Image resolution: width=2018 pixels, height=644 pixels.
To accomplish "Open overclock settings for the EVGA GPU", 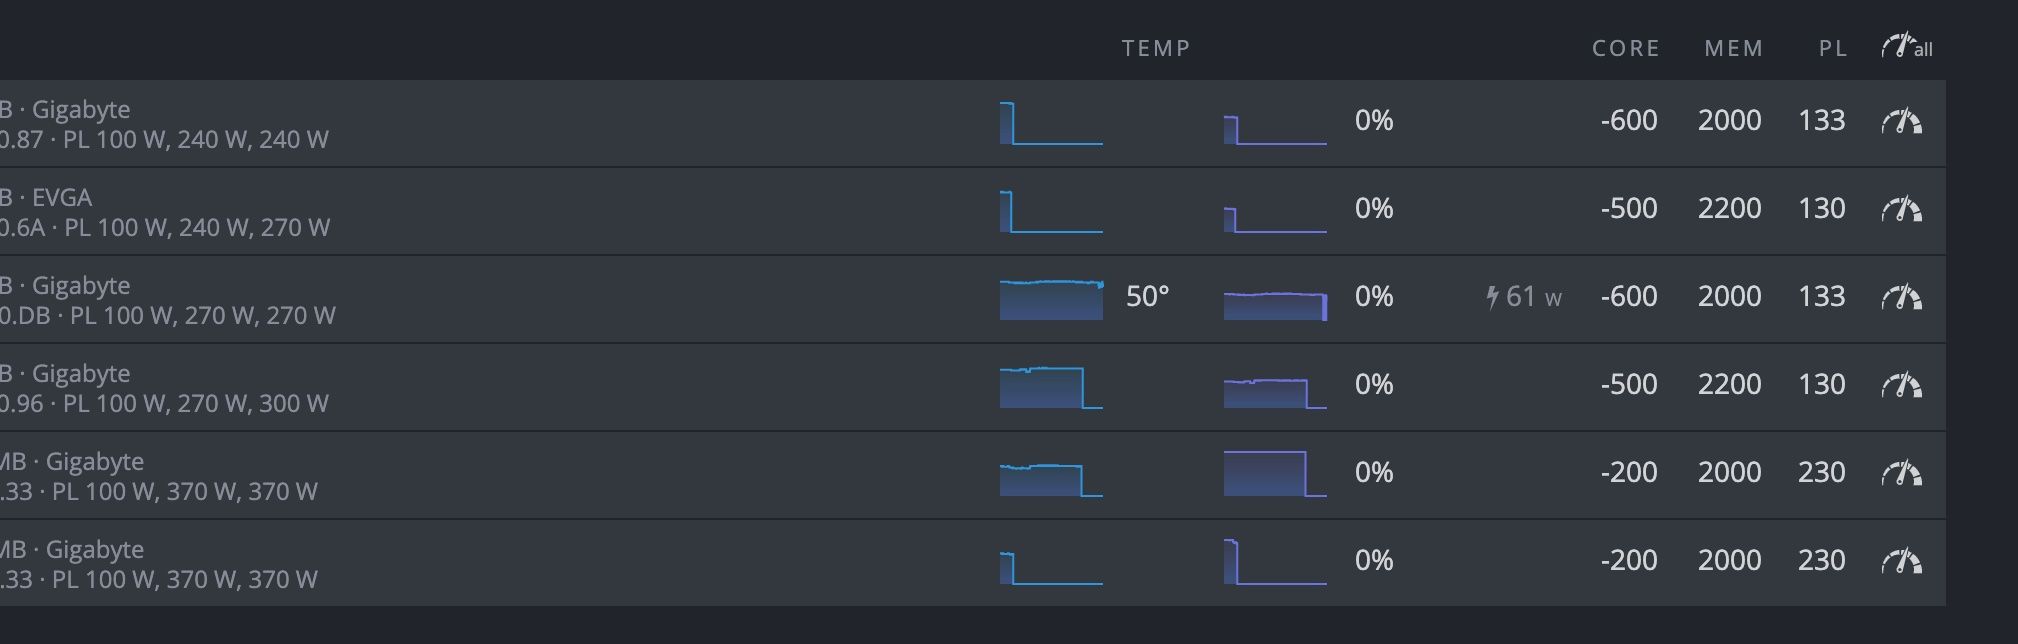I will (1901, 209).
